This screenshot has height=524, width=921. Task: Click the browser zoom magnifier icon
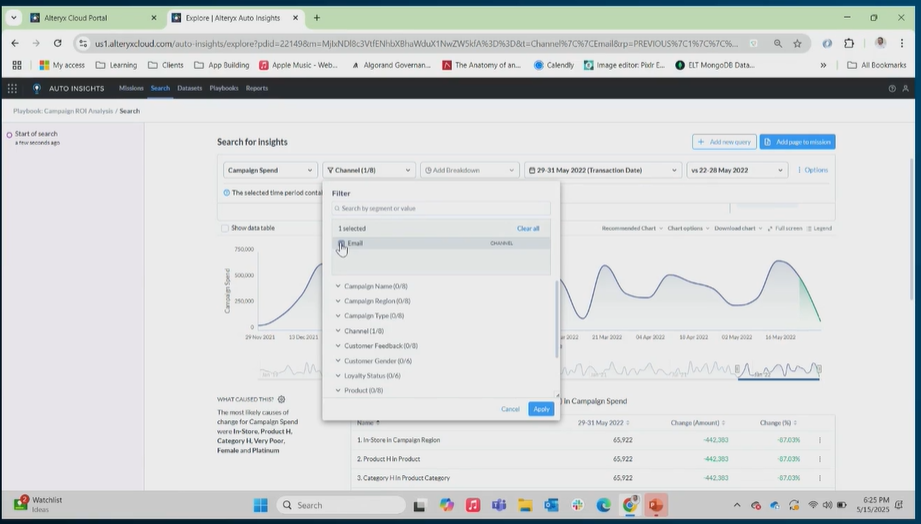click(778, 43)
